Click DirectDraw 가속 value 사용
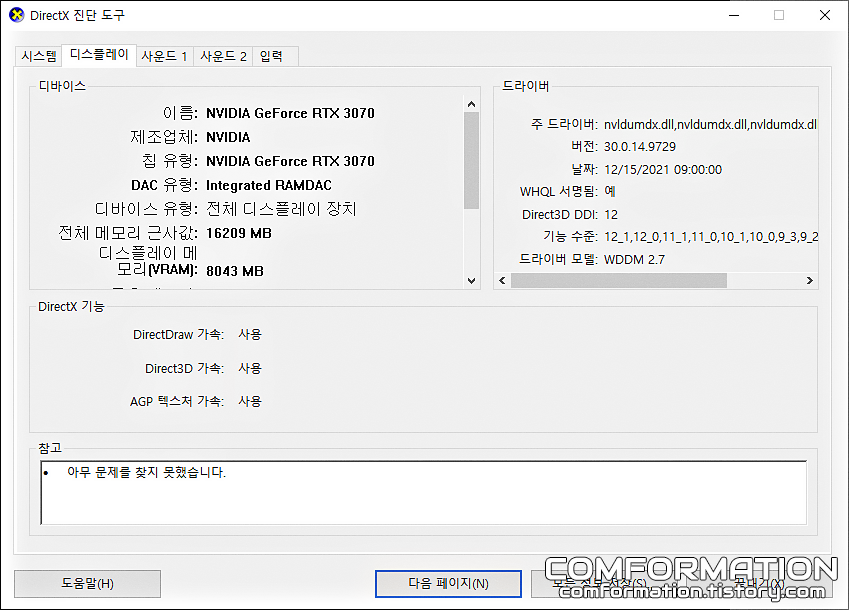Image resolution: width=849 pixels, height=610 pixels. coord(250,334)
